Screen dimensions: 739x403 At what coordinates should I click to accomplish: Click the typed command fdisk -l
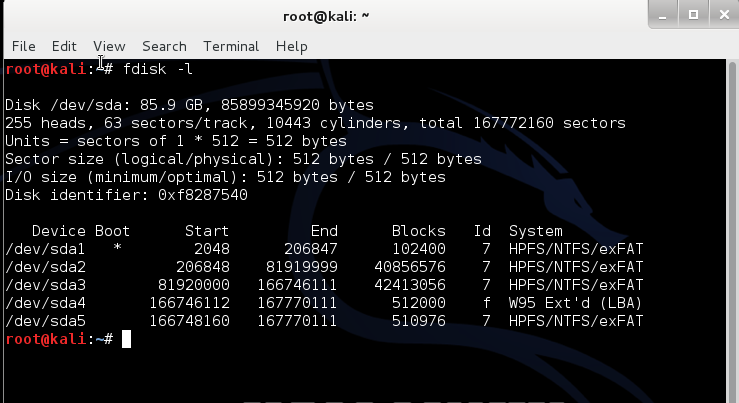pyautogui.click(x=158, y=69)
